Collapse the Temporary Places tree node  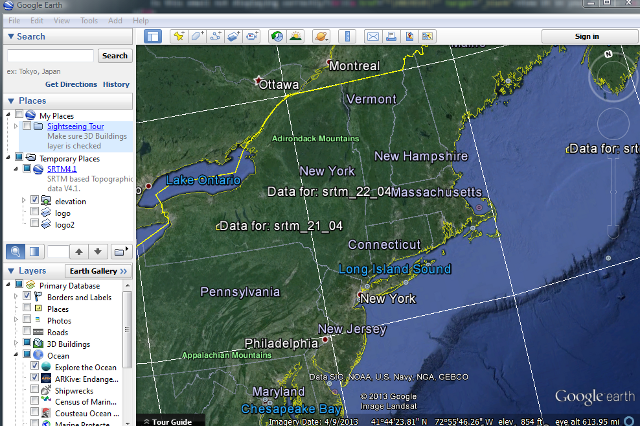click(x=8, y=157)
